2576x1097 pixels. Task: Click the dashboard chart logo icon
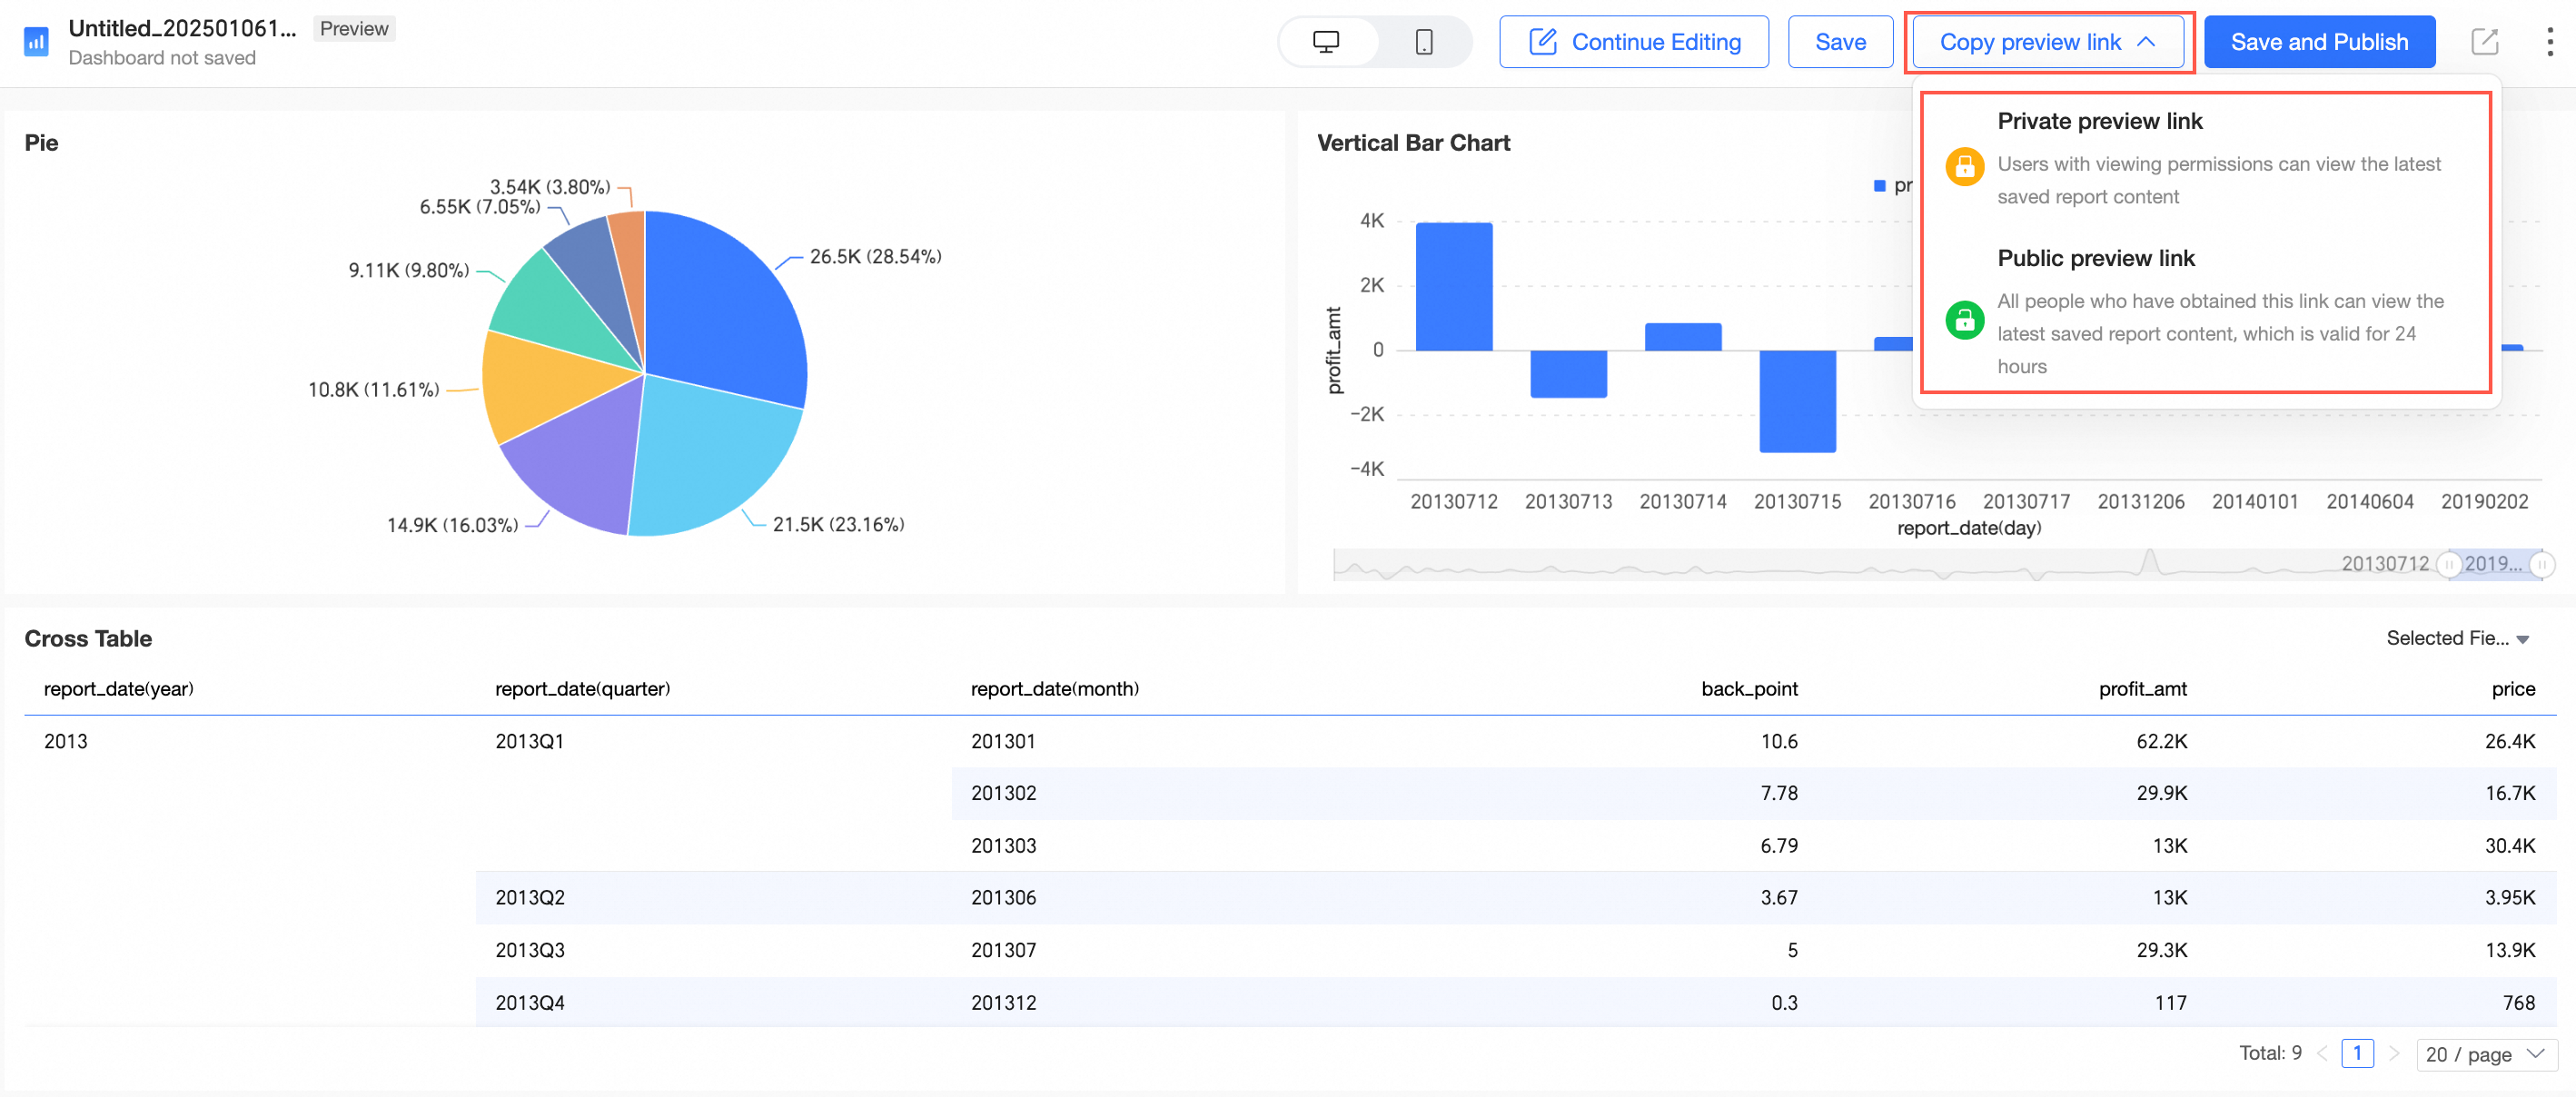(36, 42)
